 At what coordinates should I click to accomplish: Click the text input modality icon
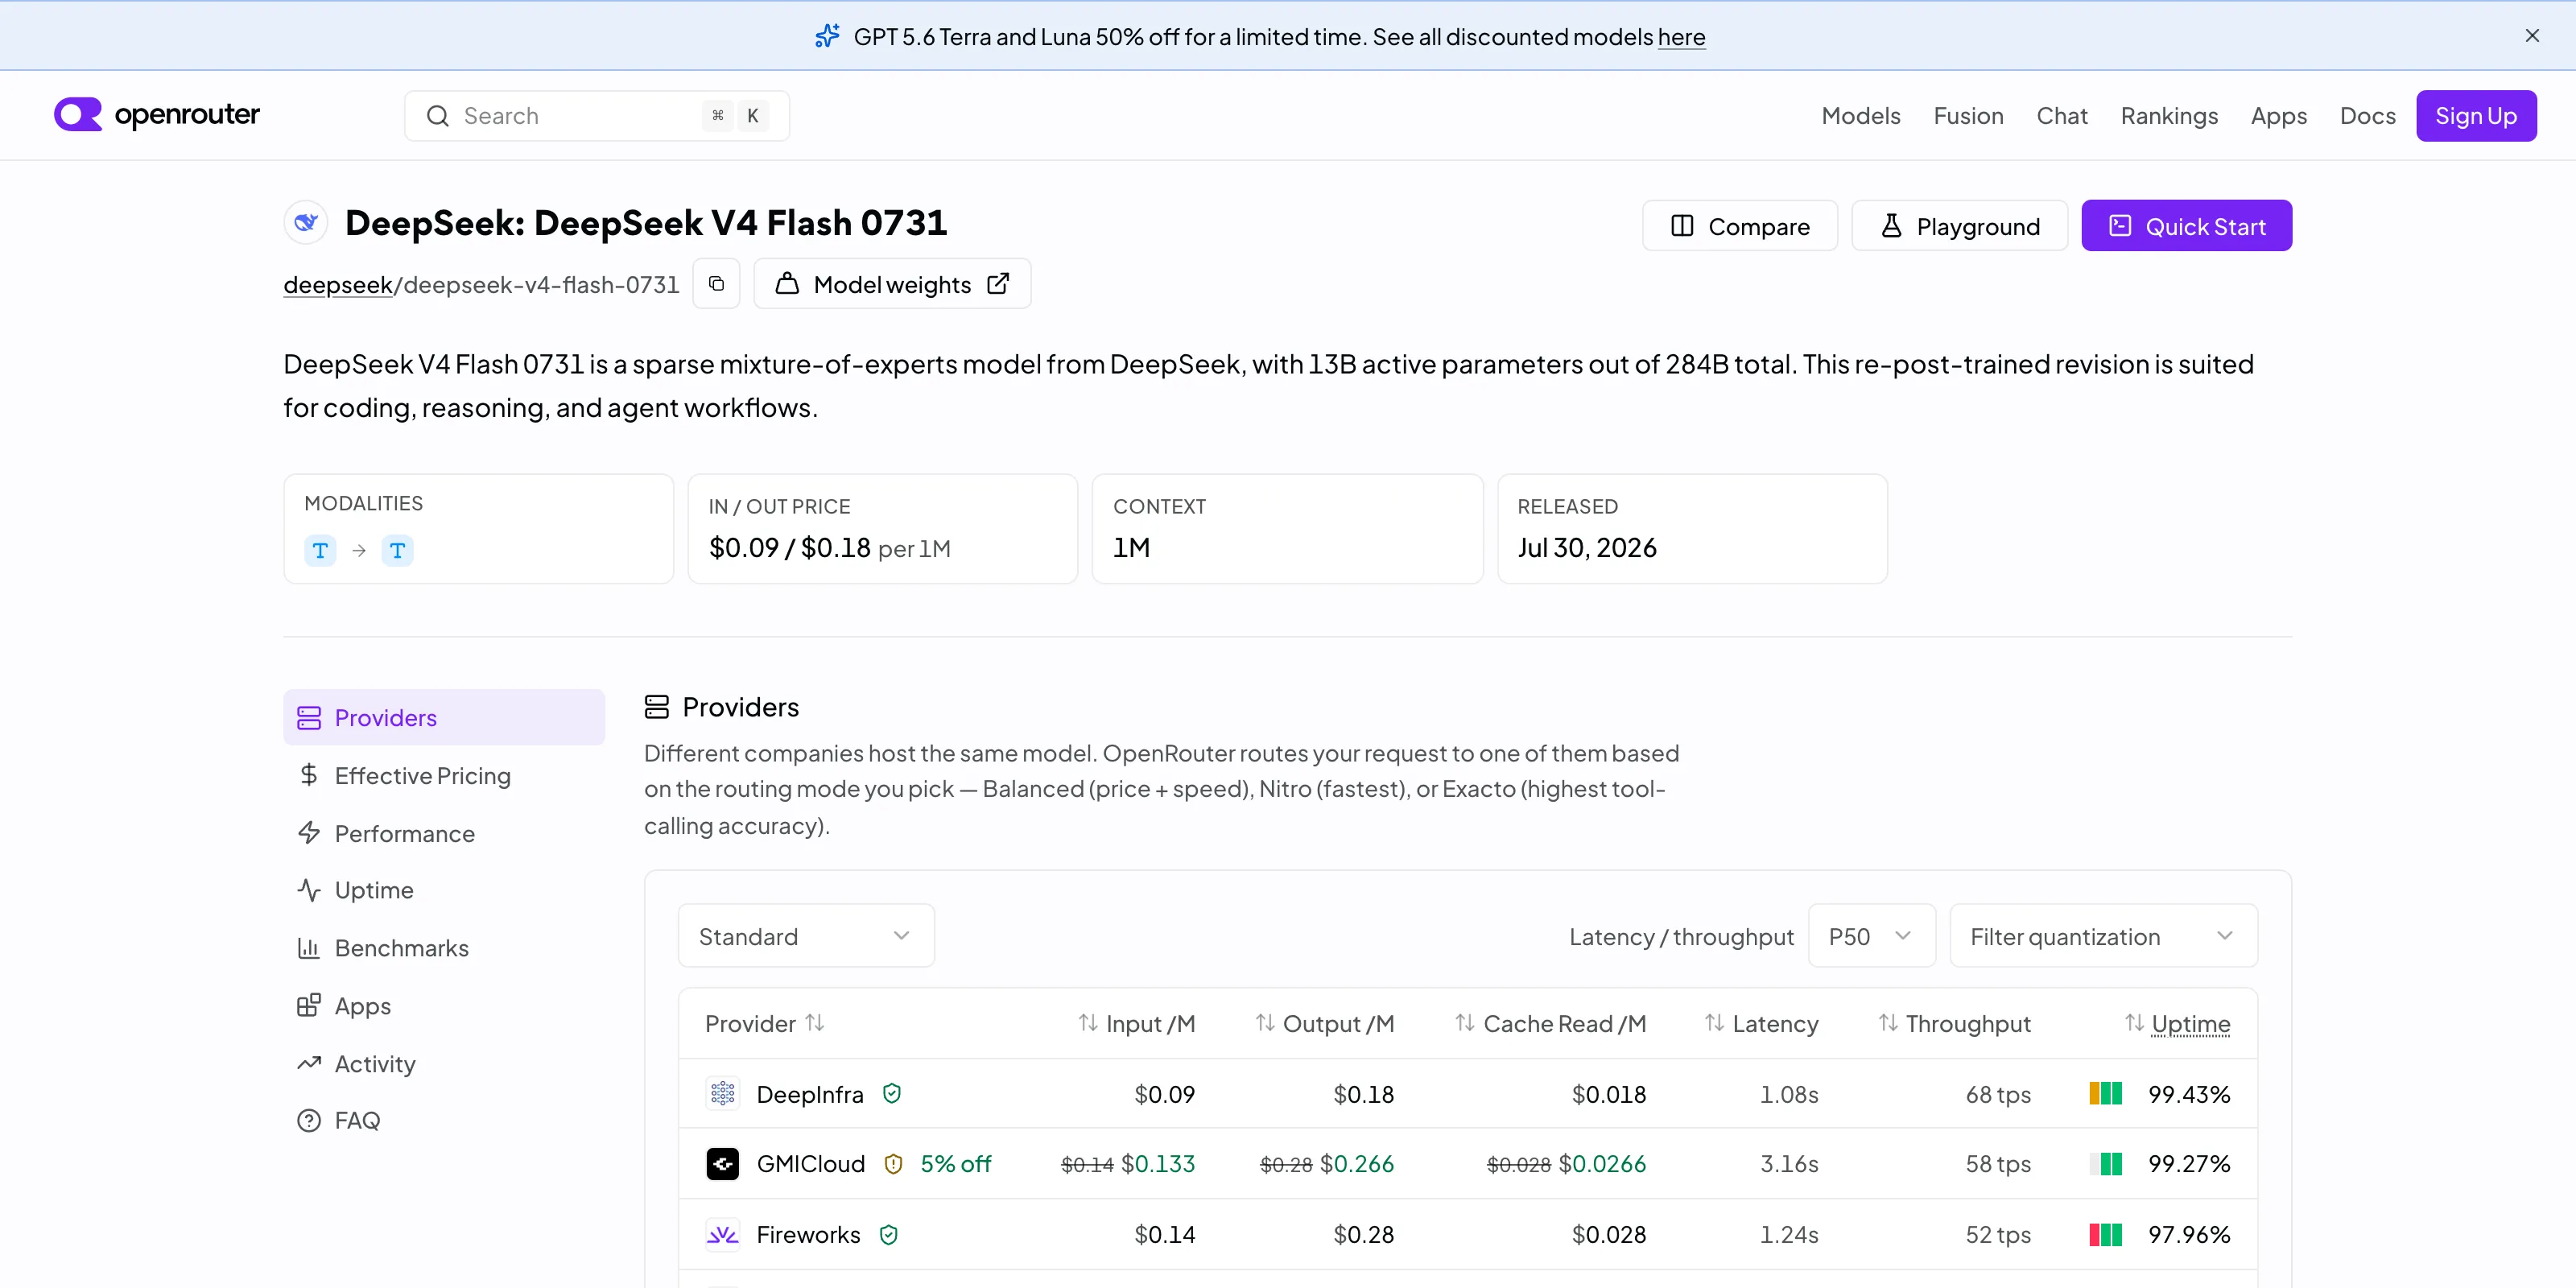click(320, 550)
